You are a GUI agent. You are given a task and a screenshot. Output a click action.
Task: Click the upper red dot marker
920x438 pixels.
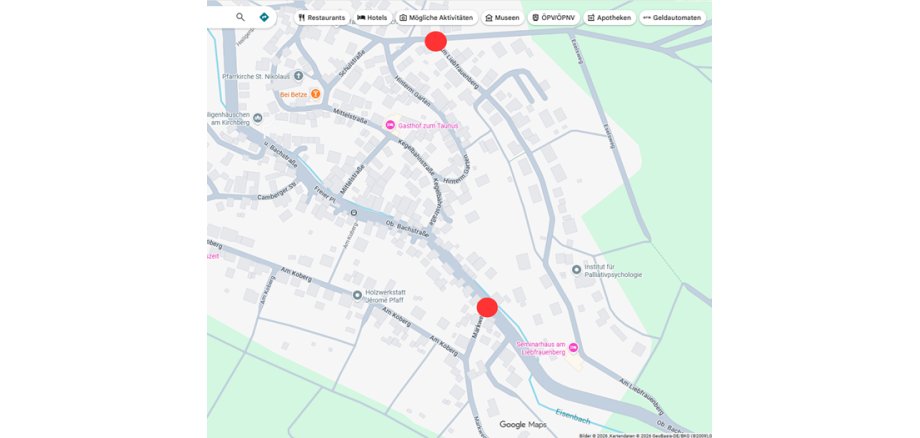tap(435, 41)
